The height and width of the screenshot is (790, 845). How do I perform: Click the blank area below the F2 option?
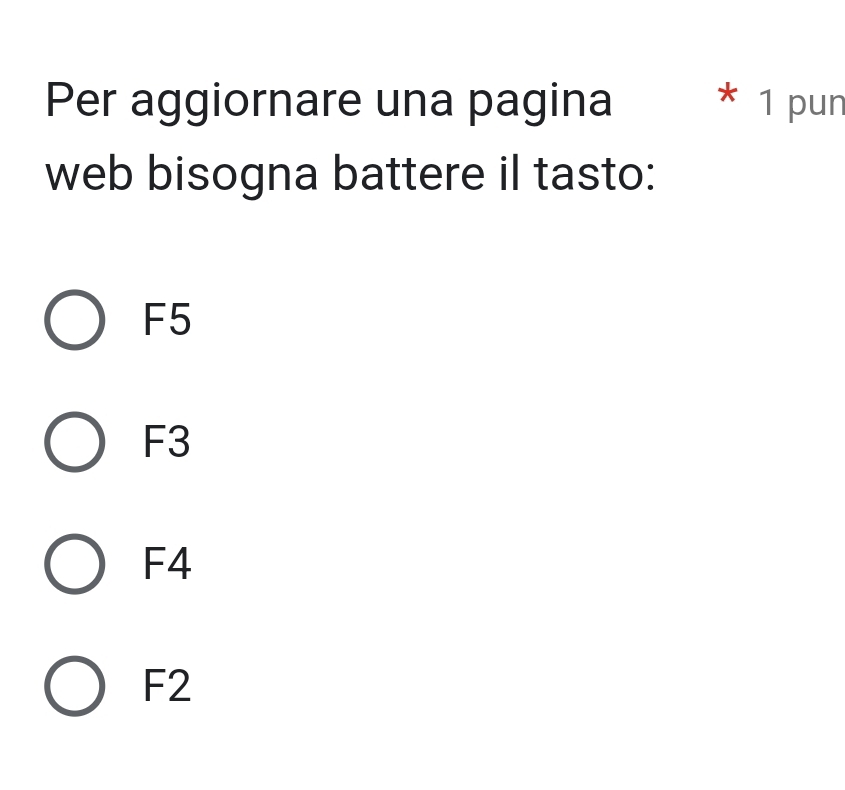[420, 755]
